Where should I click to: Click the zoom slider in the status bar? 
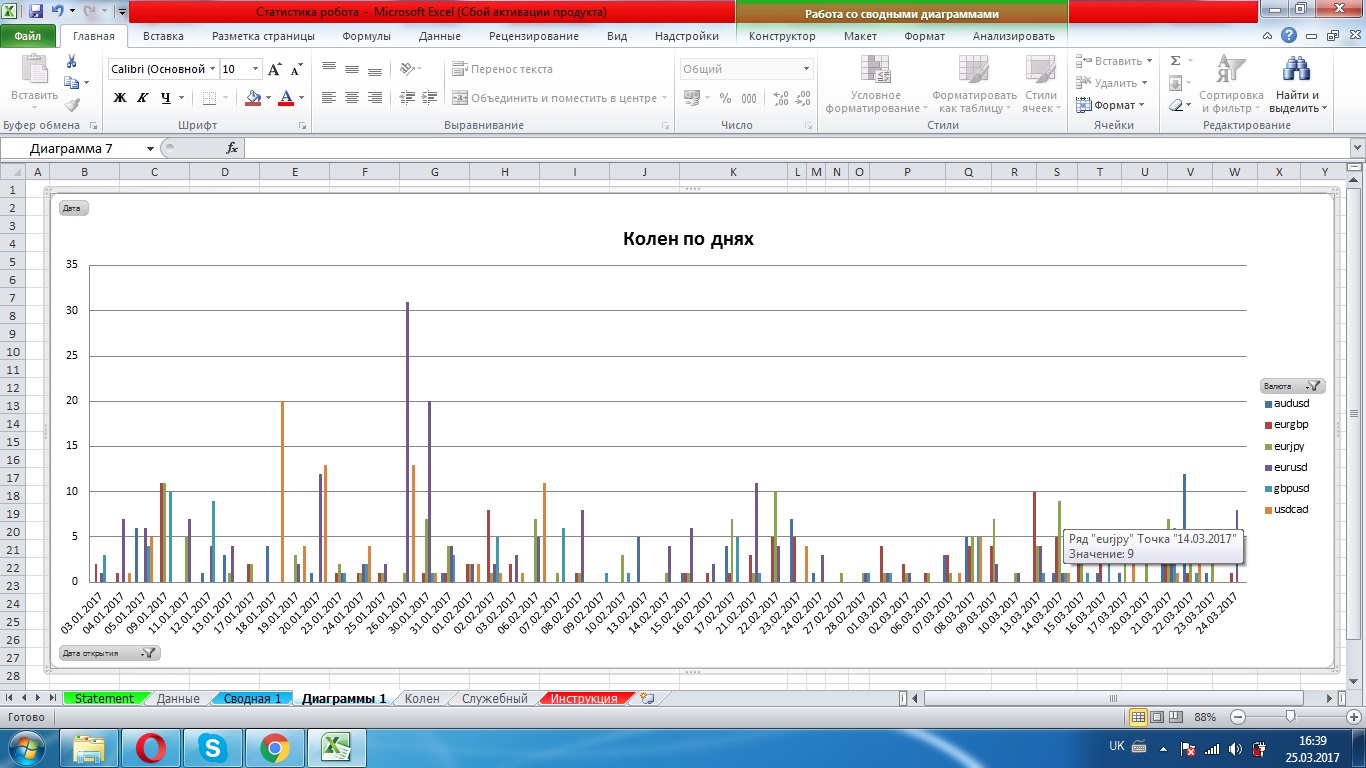coord(1291,717)
